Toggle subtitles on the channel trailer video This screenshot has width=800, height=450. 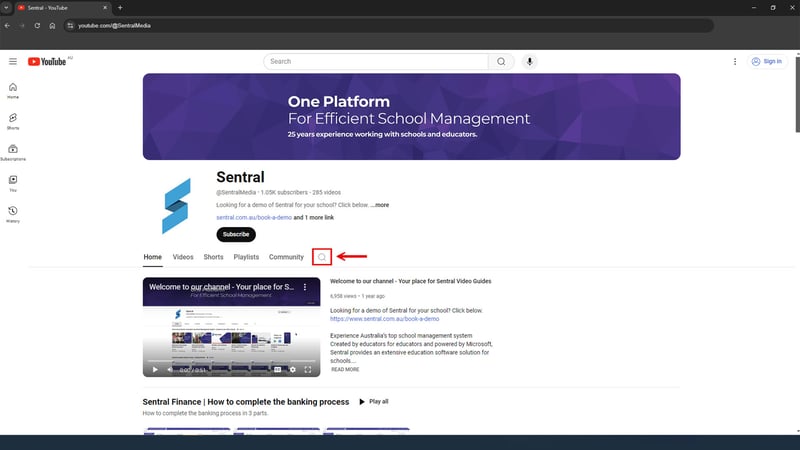pos(278,369)
